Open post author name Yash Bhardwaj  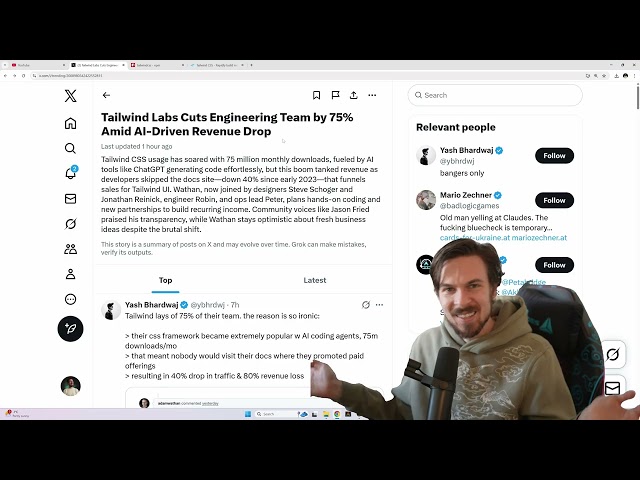click(151, 305)
